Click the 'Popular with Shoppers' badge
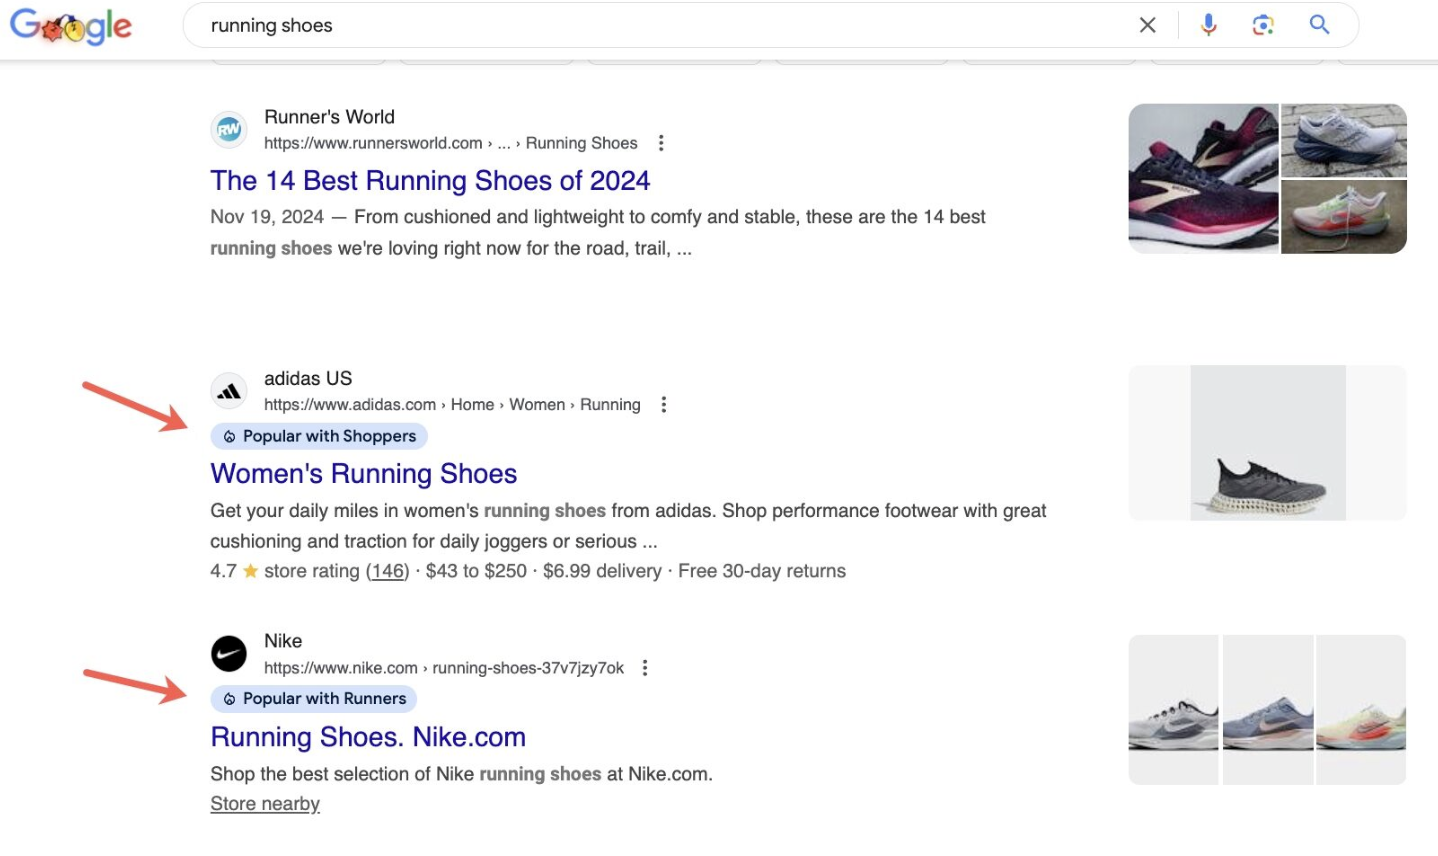 (318, 436)
